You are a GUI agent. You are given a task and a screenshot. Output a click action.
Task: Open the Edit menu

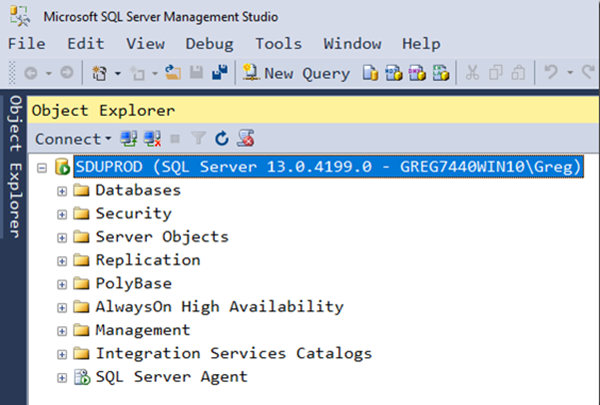coord(86,44)
